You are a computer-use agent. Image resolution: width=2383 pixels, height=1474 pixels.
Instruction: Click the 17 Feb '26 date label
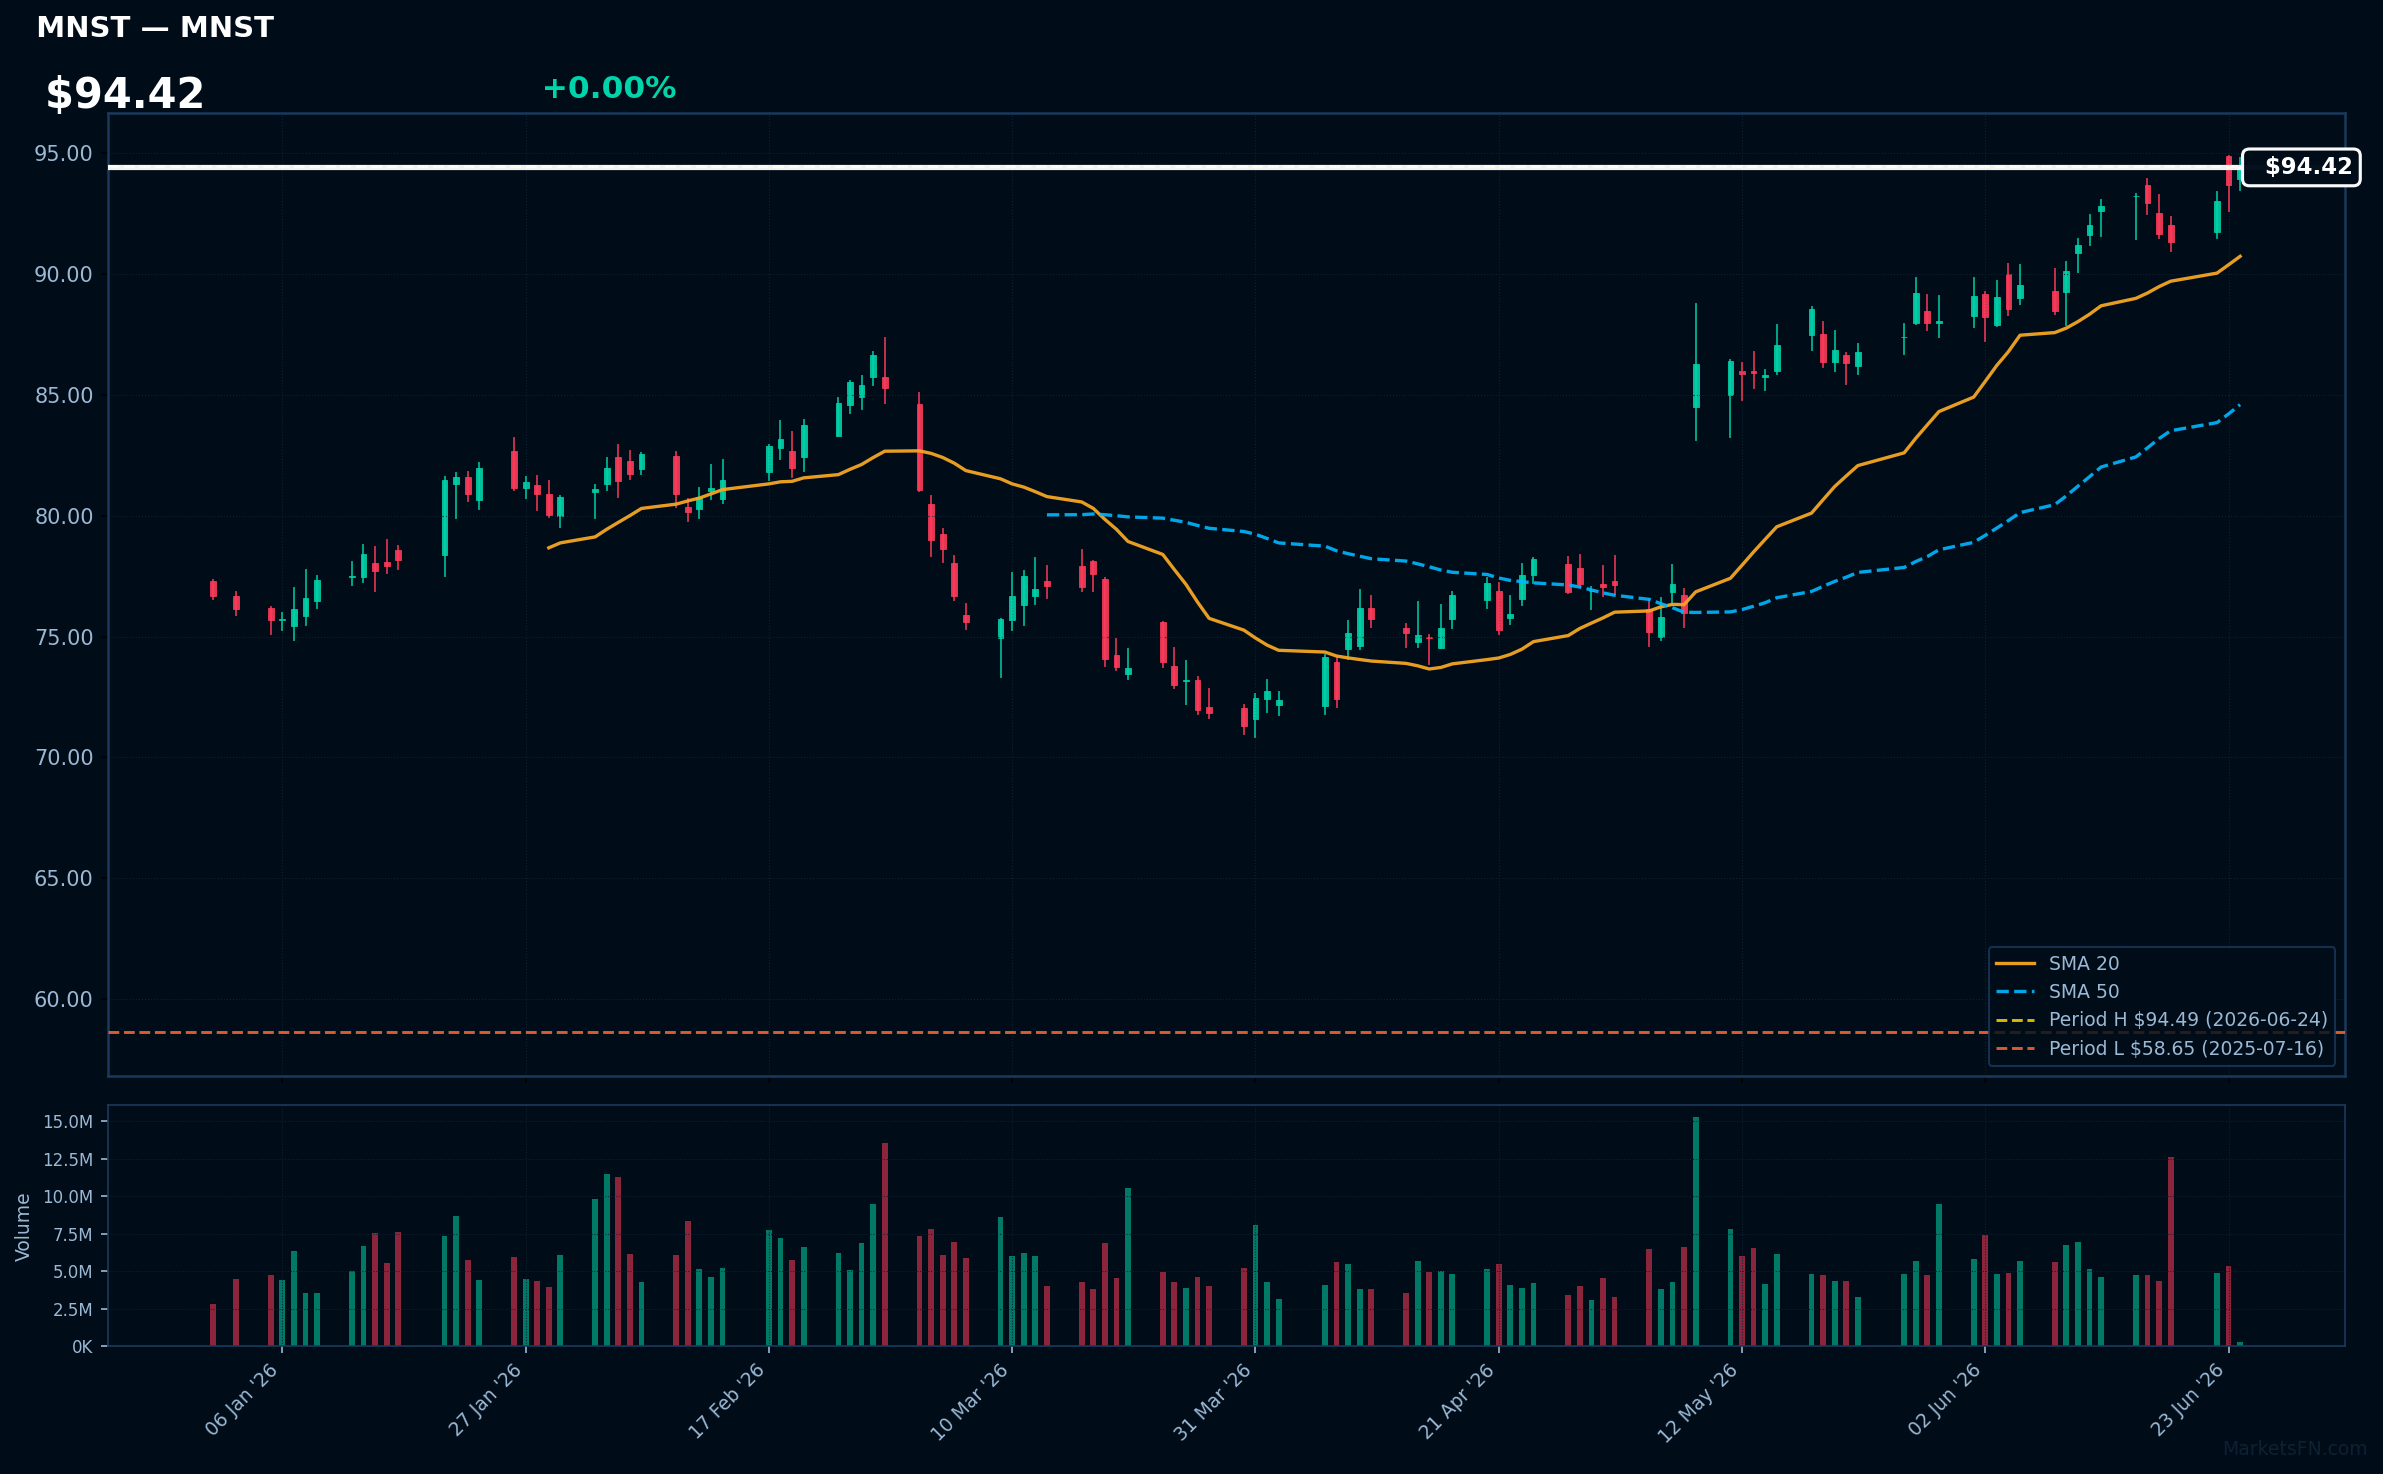tap(727, 1400)
